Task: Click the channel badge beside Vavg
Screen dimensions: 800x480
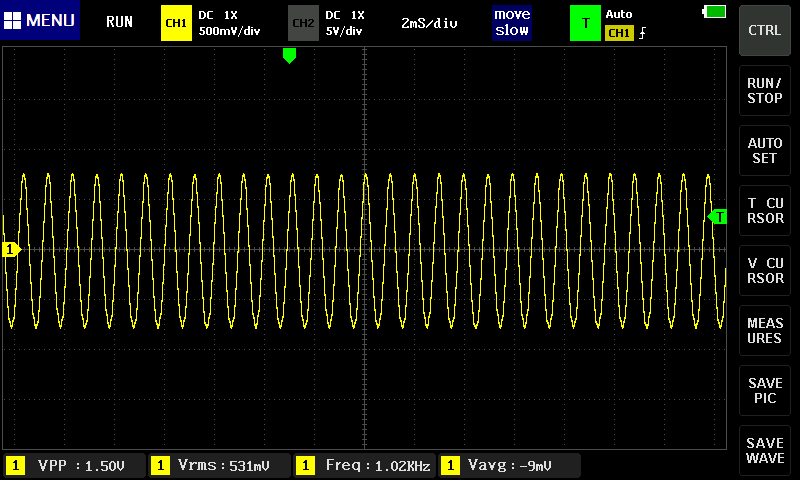Action: [x=450, y=466]
